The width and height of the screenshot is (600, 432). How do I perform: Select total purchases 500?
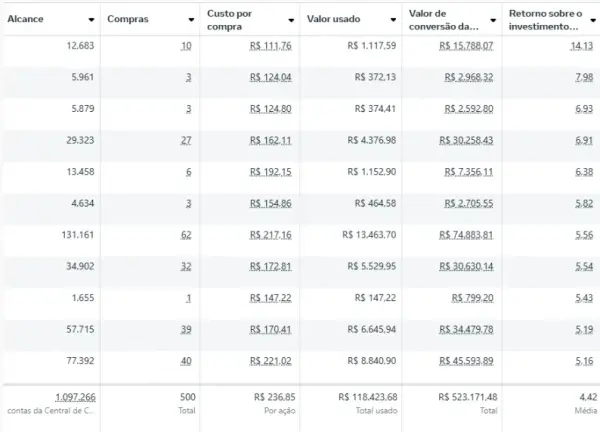click(188, 397)
